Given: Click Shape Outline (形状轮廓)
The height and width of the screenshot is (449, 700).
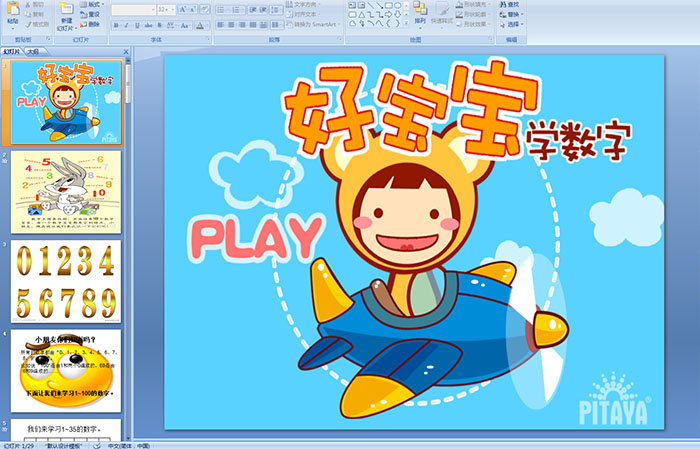Looking at the screenshot, I should (x=472, y=14).
